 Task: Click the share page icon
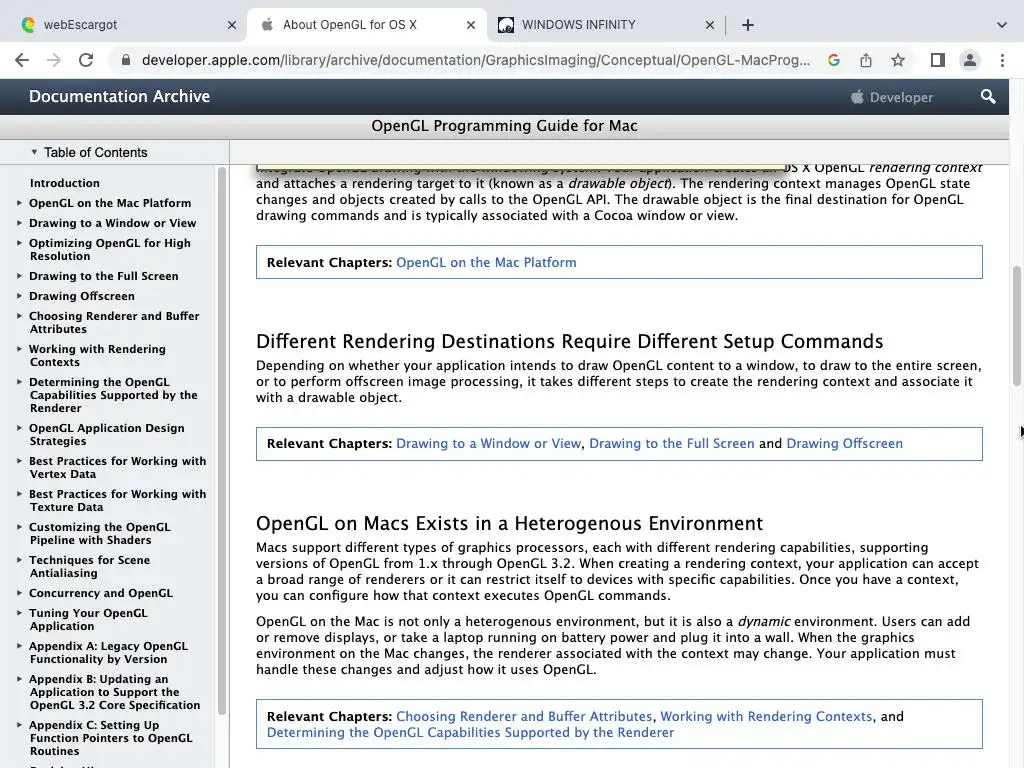pyautogui.click(x=866, y=60)
